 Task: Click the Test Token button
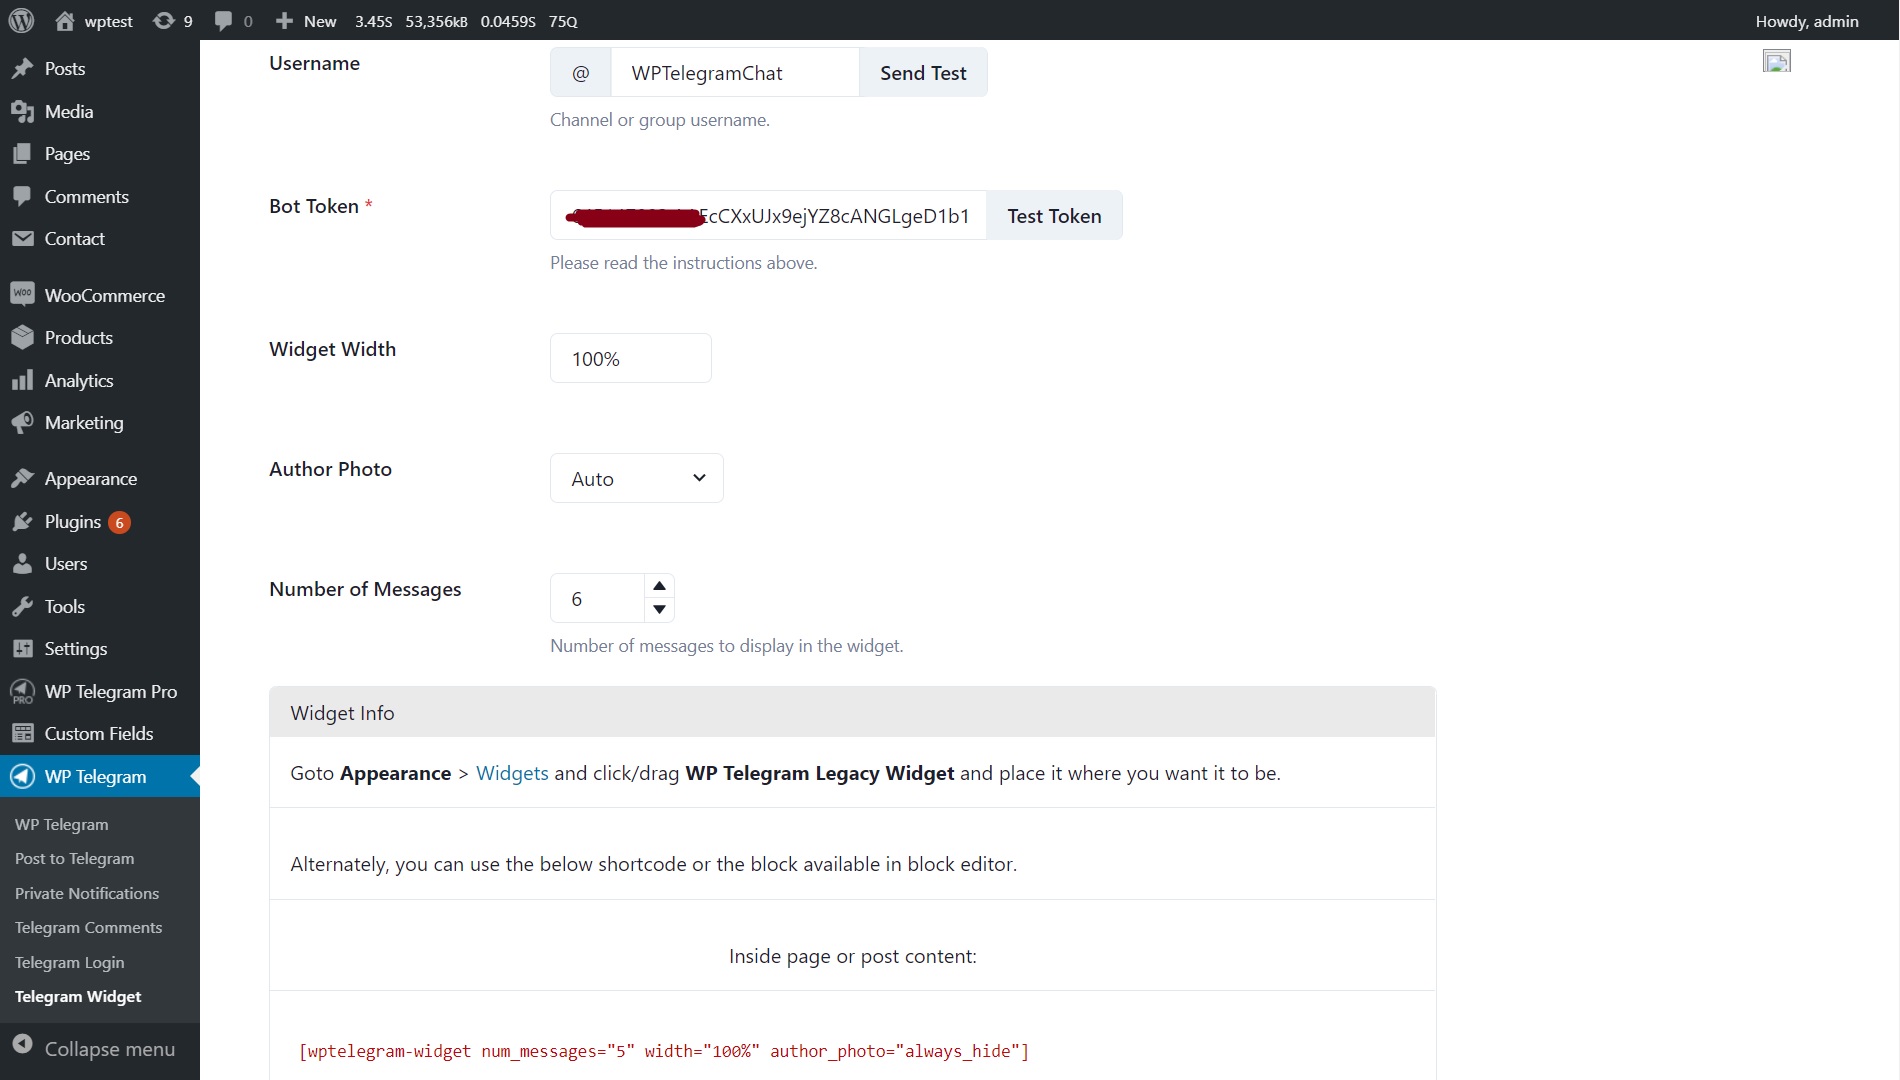1054,215
